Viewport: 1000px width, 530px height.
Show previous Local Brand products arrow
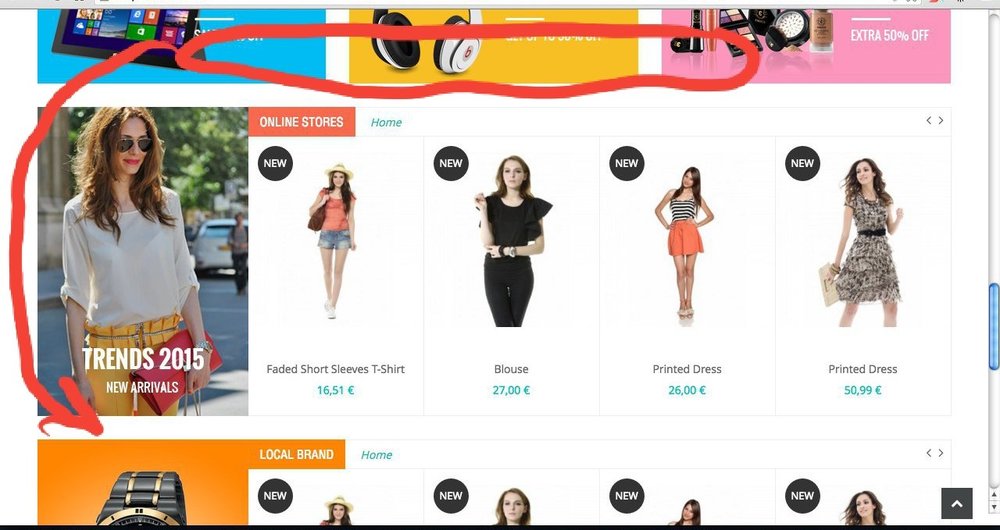point(929,453)
